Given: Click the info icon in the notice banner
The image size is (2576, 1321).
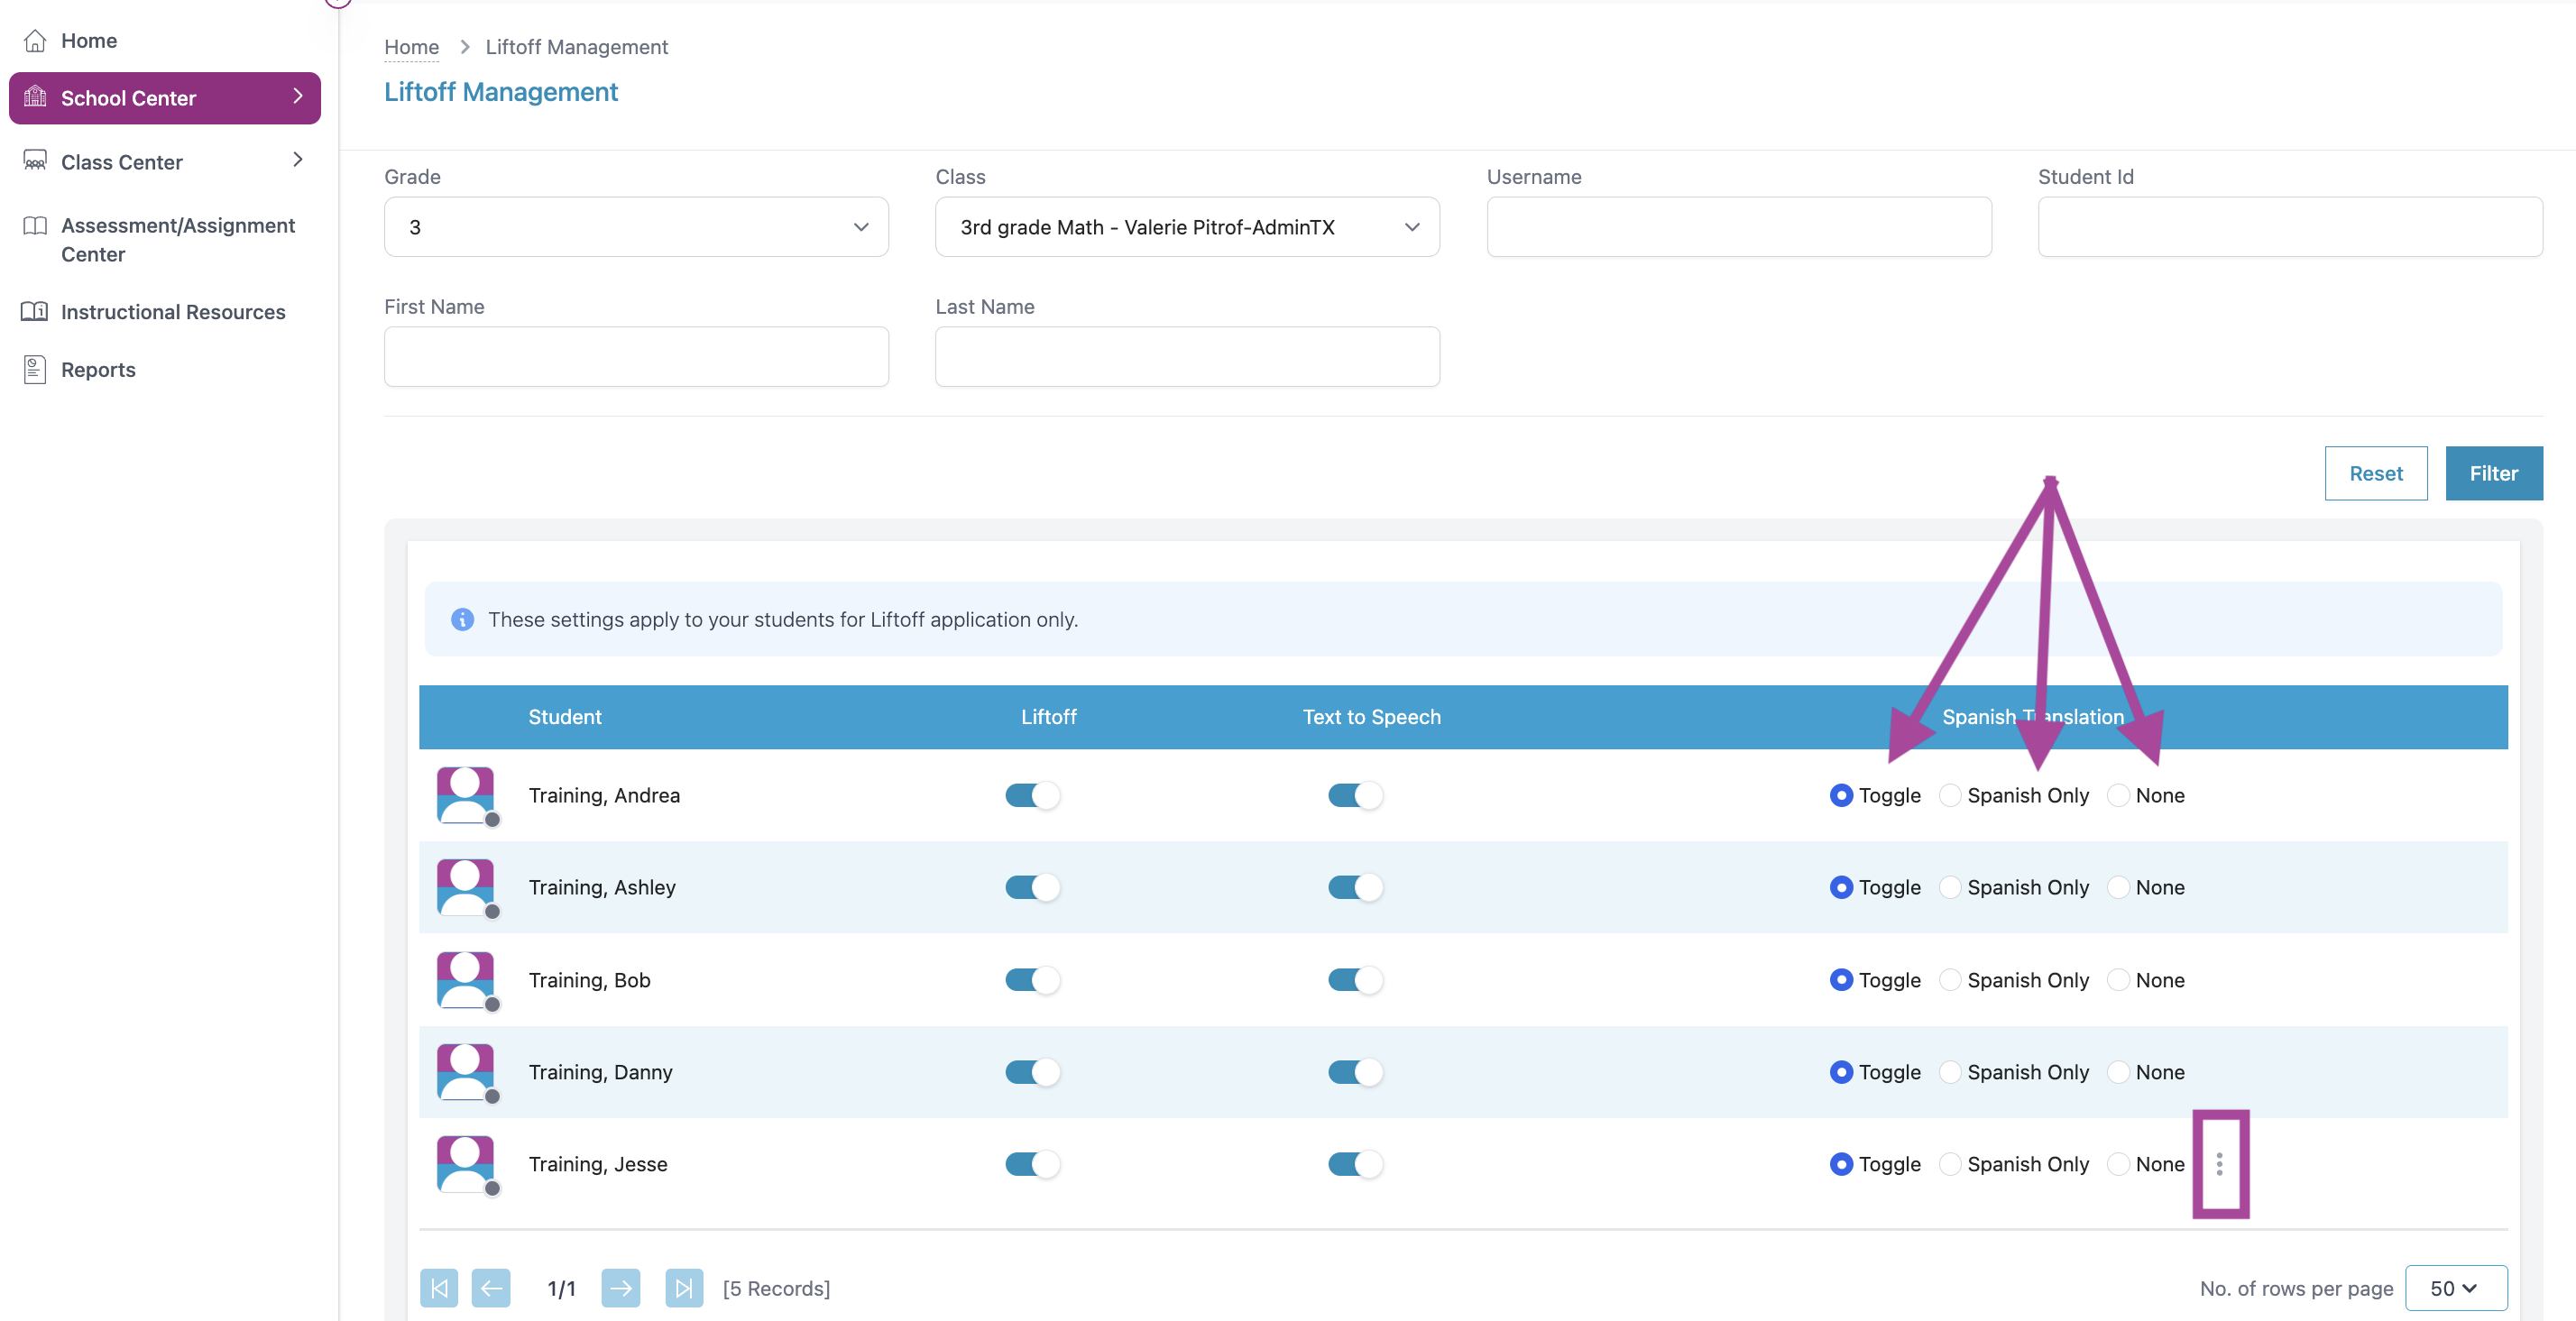Looking at the screenshot, I should pyautogui.click(x=462, y=620).
